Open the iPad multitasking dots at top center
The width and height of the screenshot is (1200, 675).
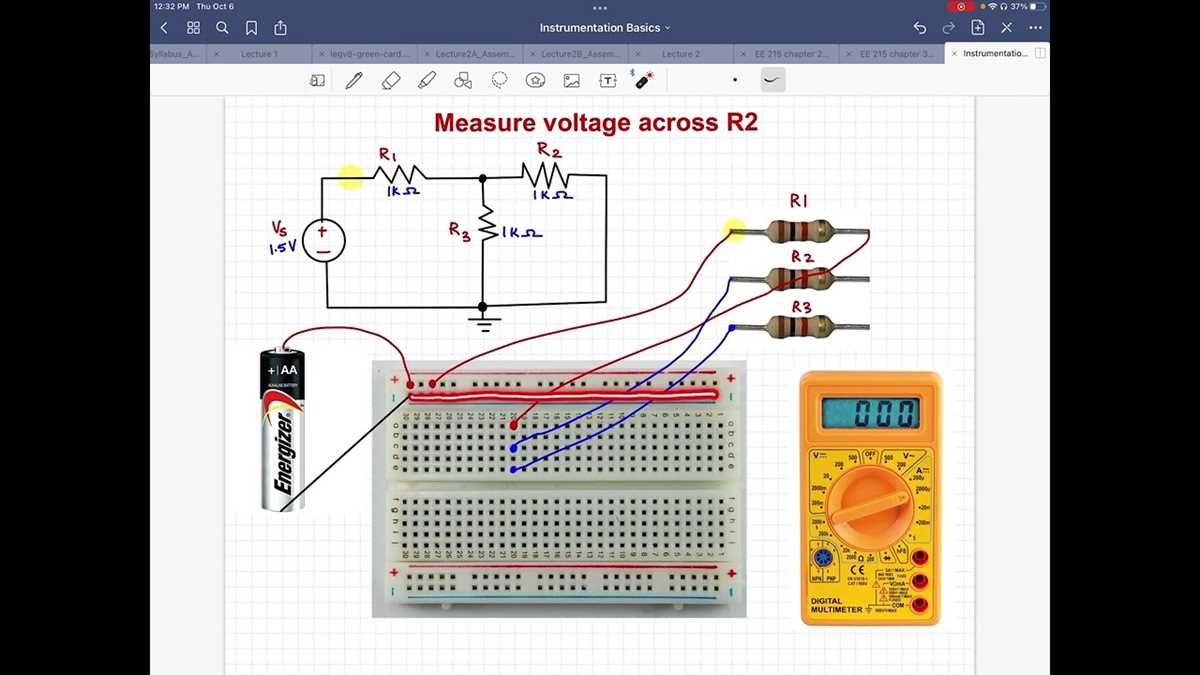(600, 7)
